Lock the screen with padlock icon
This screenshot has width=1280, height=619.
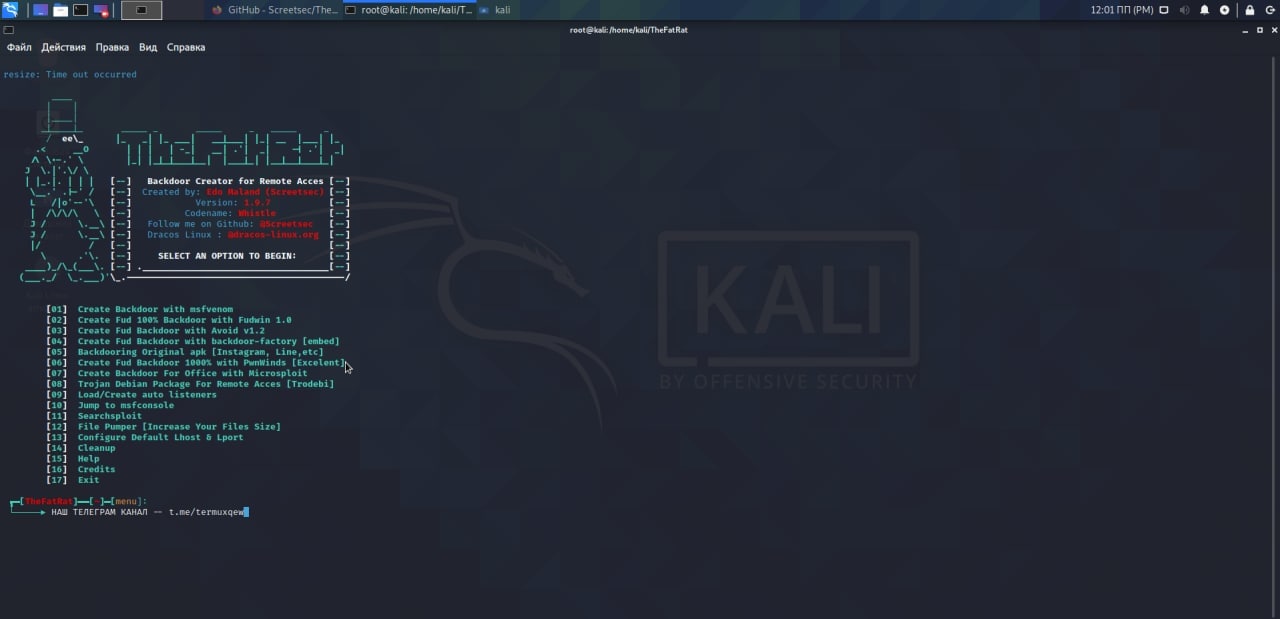(1250, 10)
